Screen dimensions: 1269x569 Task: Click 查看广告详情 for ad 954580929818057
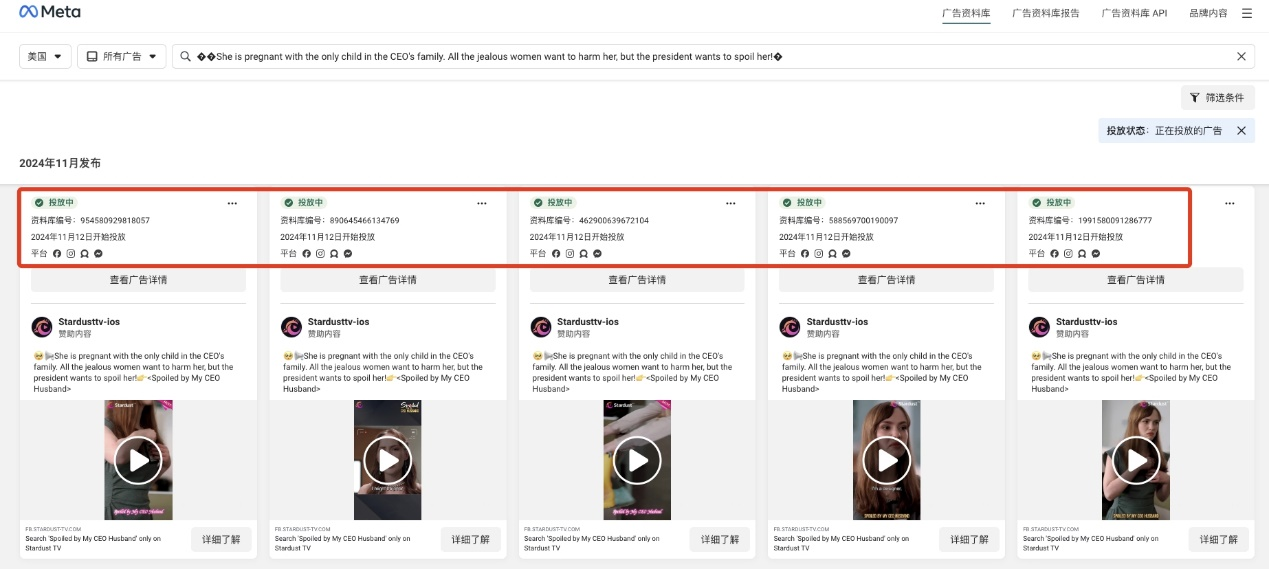[138, 280]
